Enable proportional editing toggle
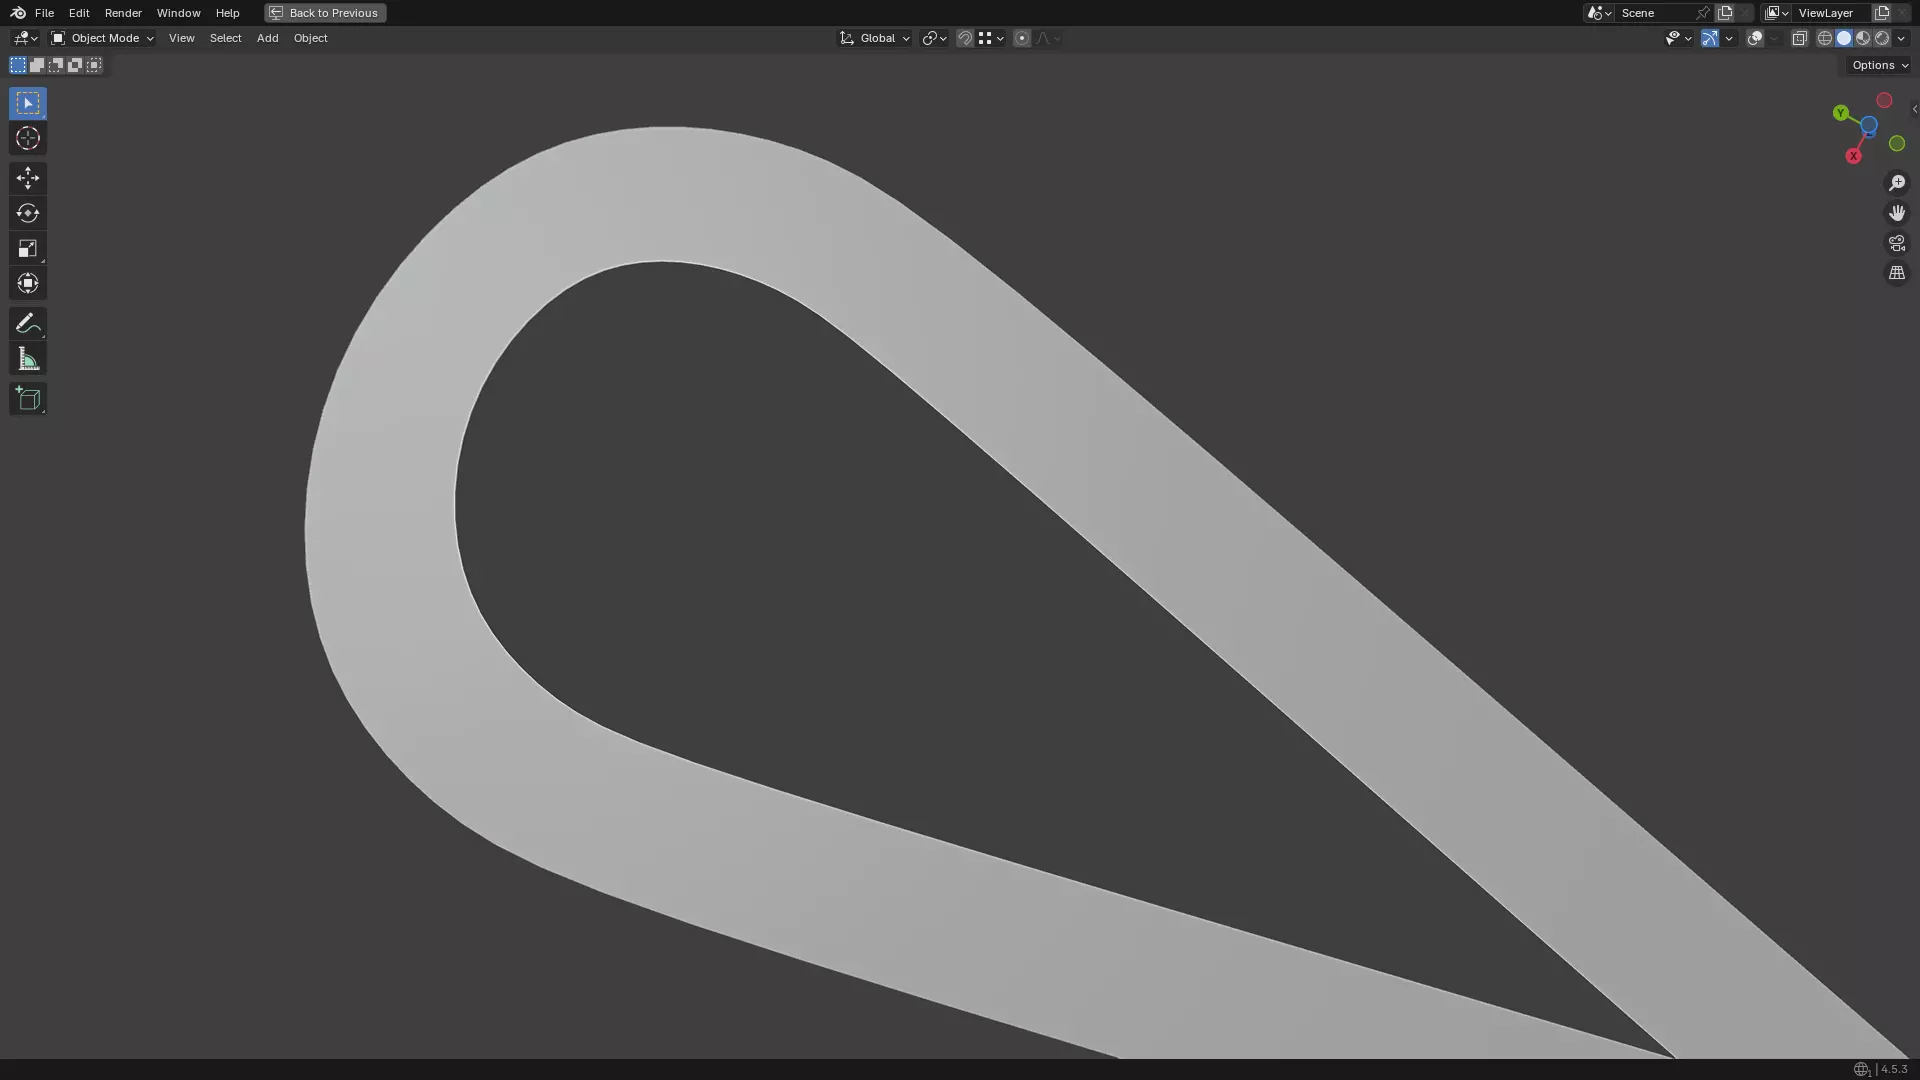1920x1080 pixels. [1021, 38]
